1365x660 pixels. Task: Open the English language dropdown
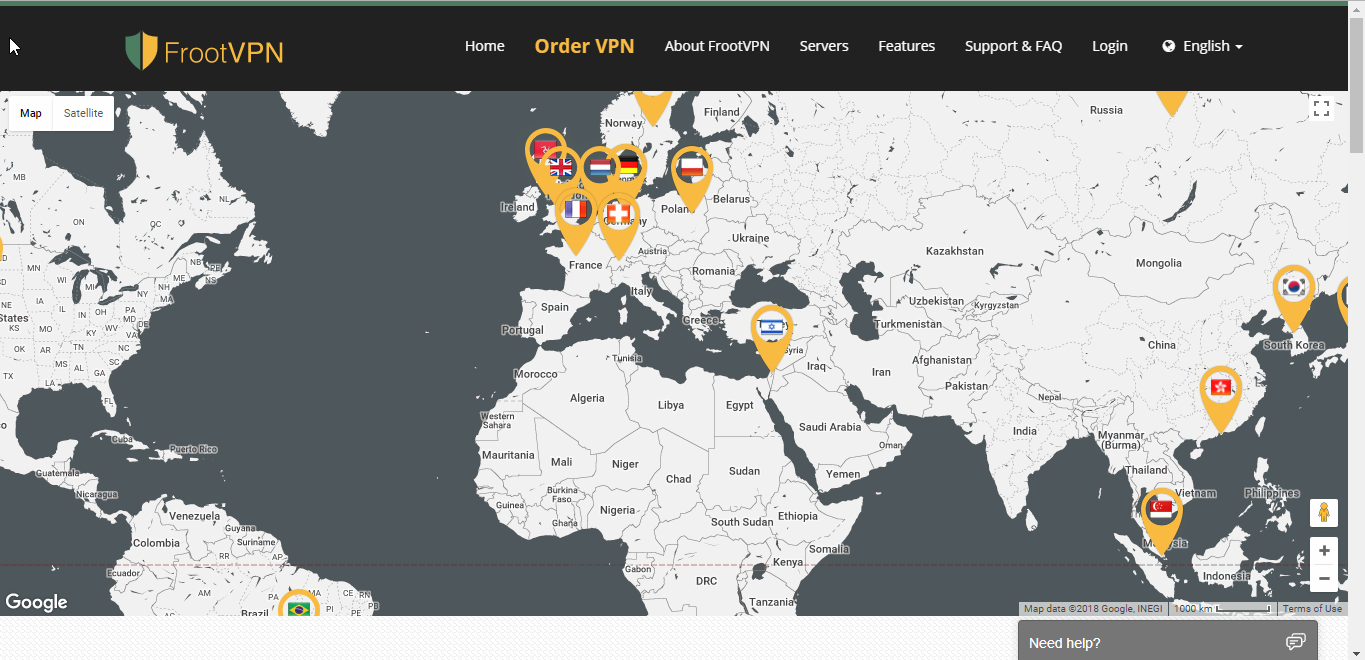tap(1203, 46)
